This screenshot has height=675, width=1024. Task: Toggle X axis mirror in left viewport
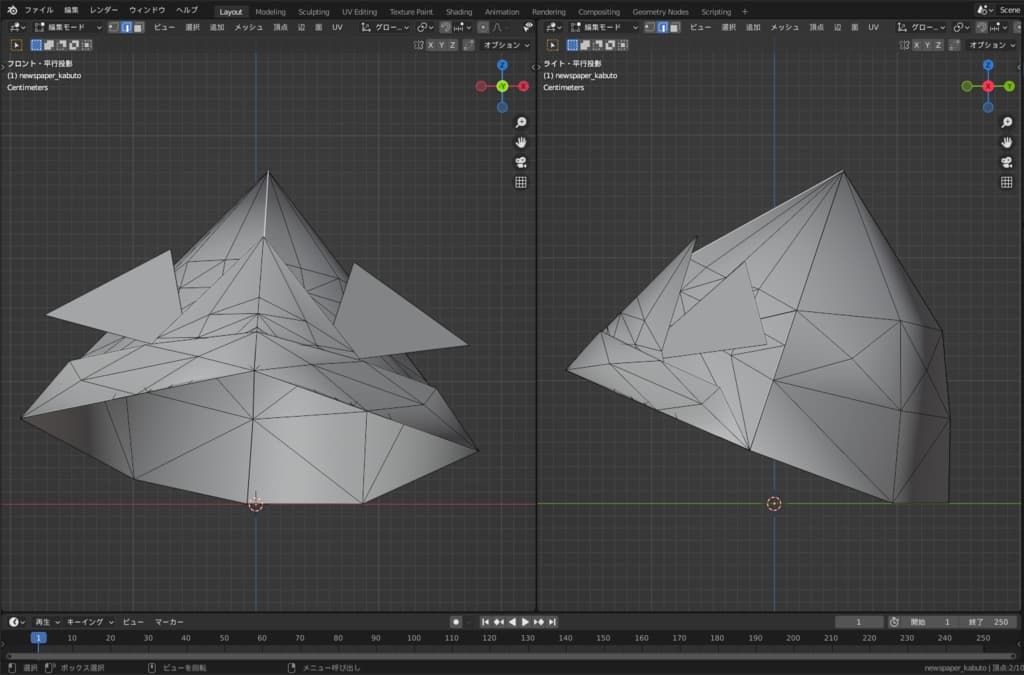tap(431, 45)
